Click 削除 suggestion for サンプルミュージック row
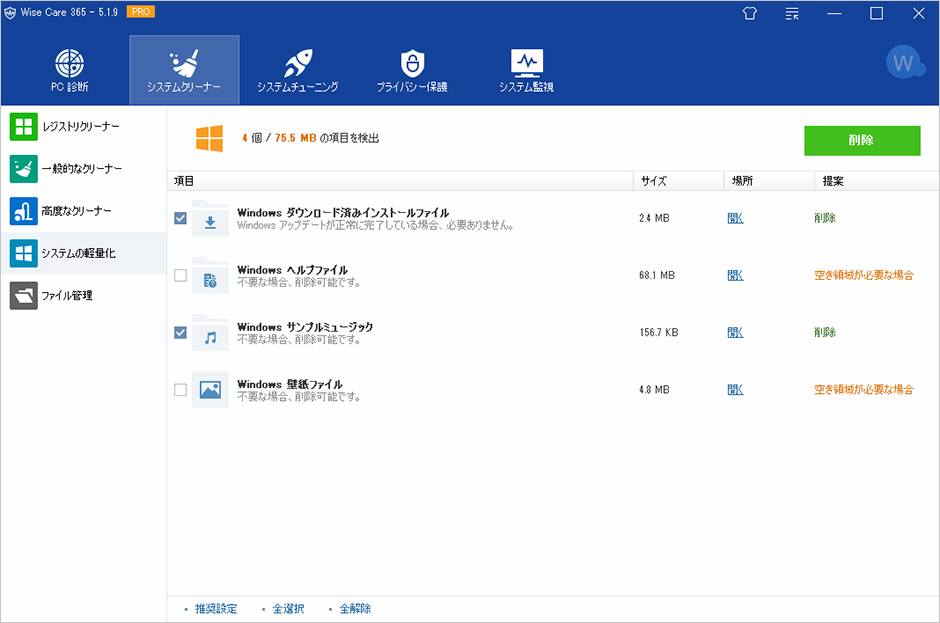Image resolution: width=940 pixels, height=623 pixels. [x=825, y=332]
